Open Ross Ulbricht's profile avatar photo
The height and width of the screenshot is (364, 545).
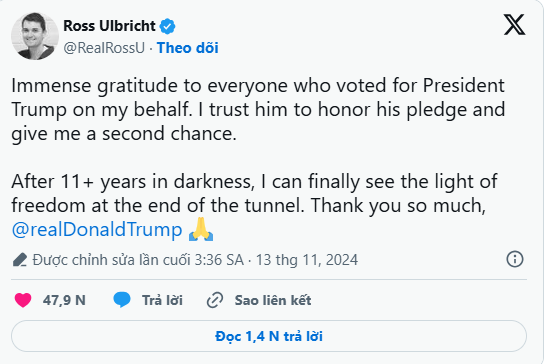(x=35, y=36)
